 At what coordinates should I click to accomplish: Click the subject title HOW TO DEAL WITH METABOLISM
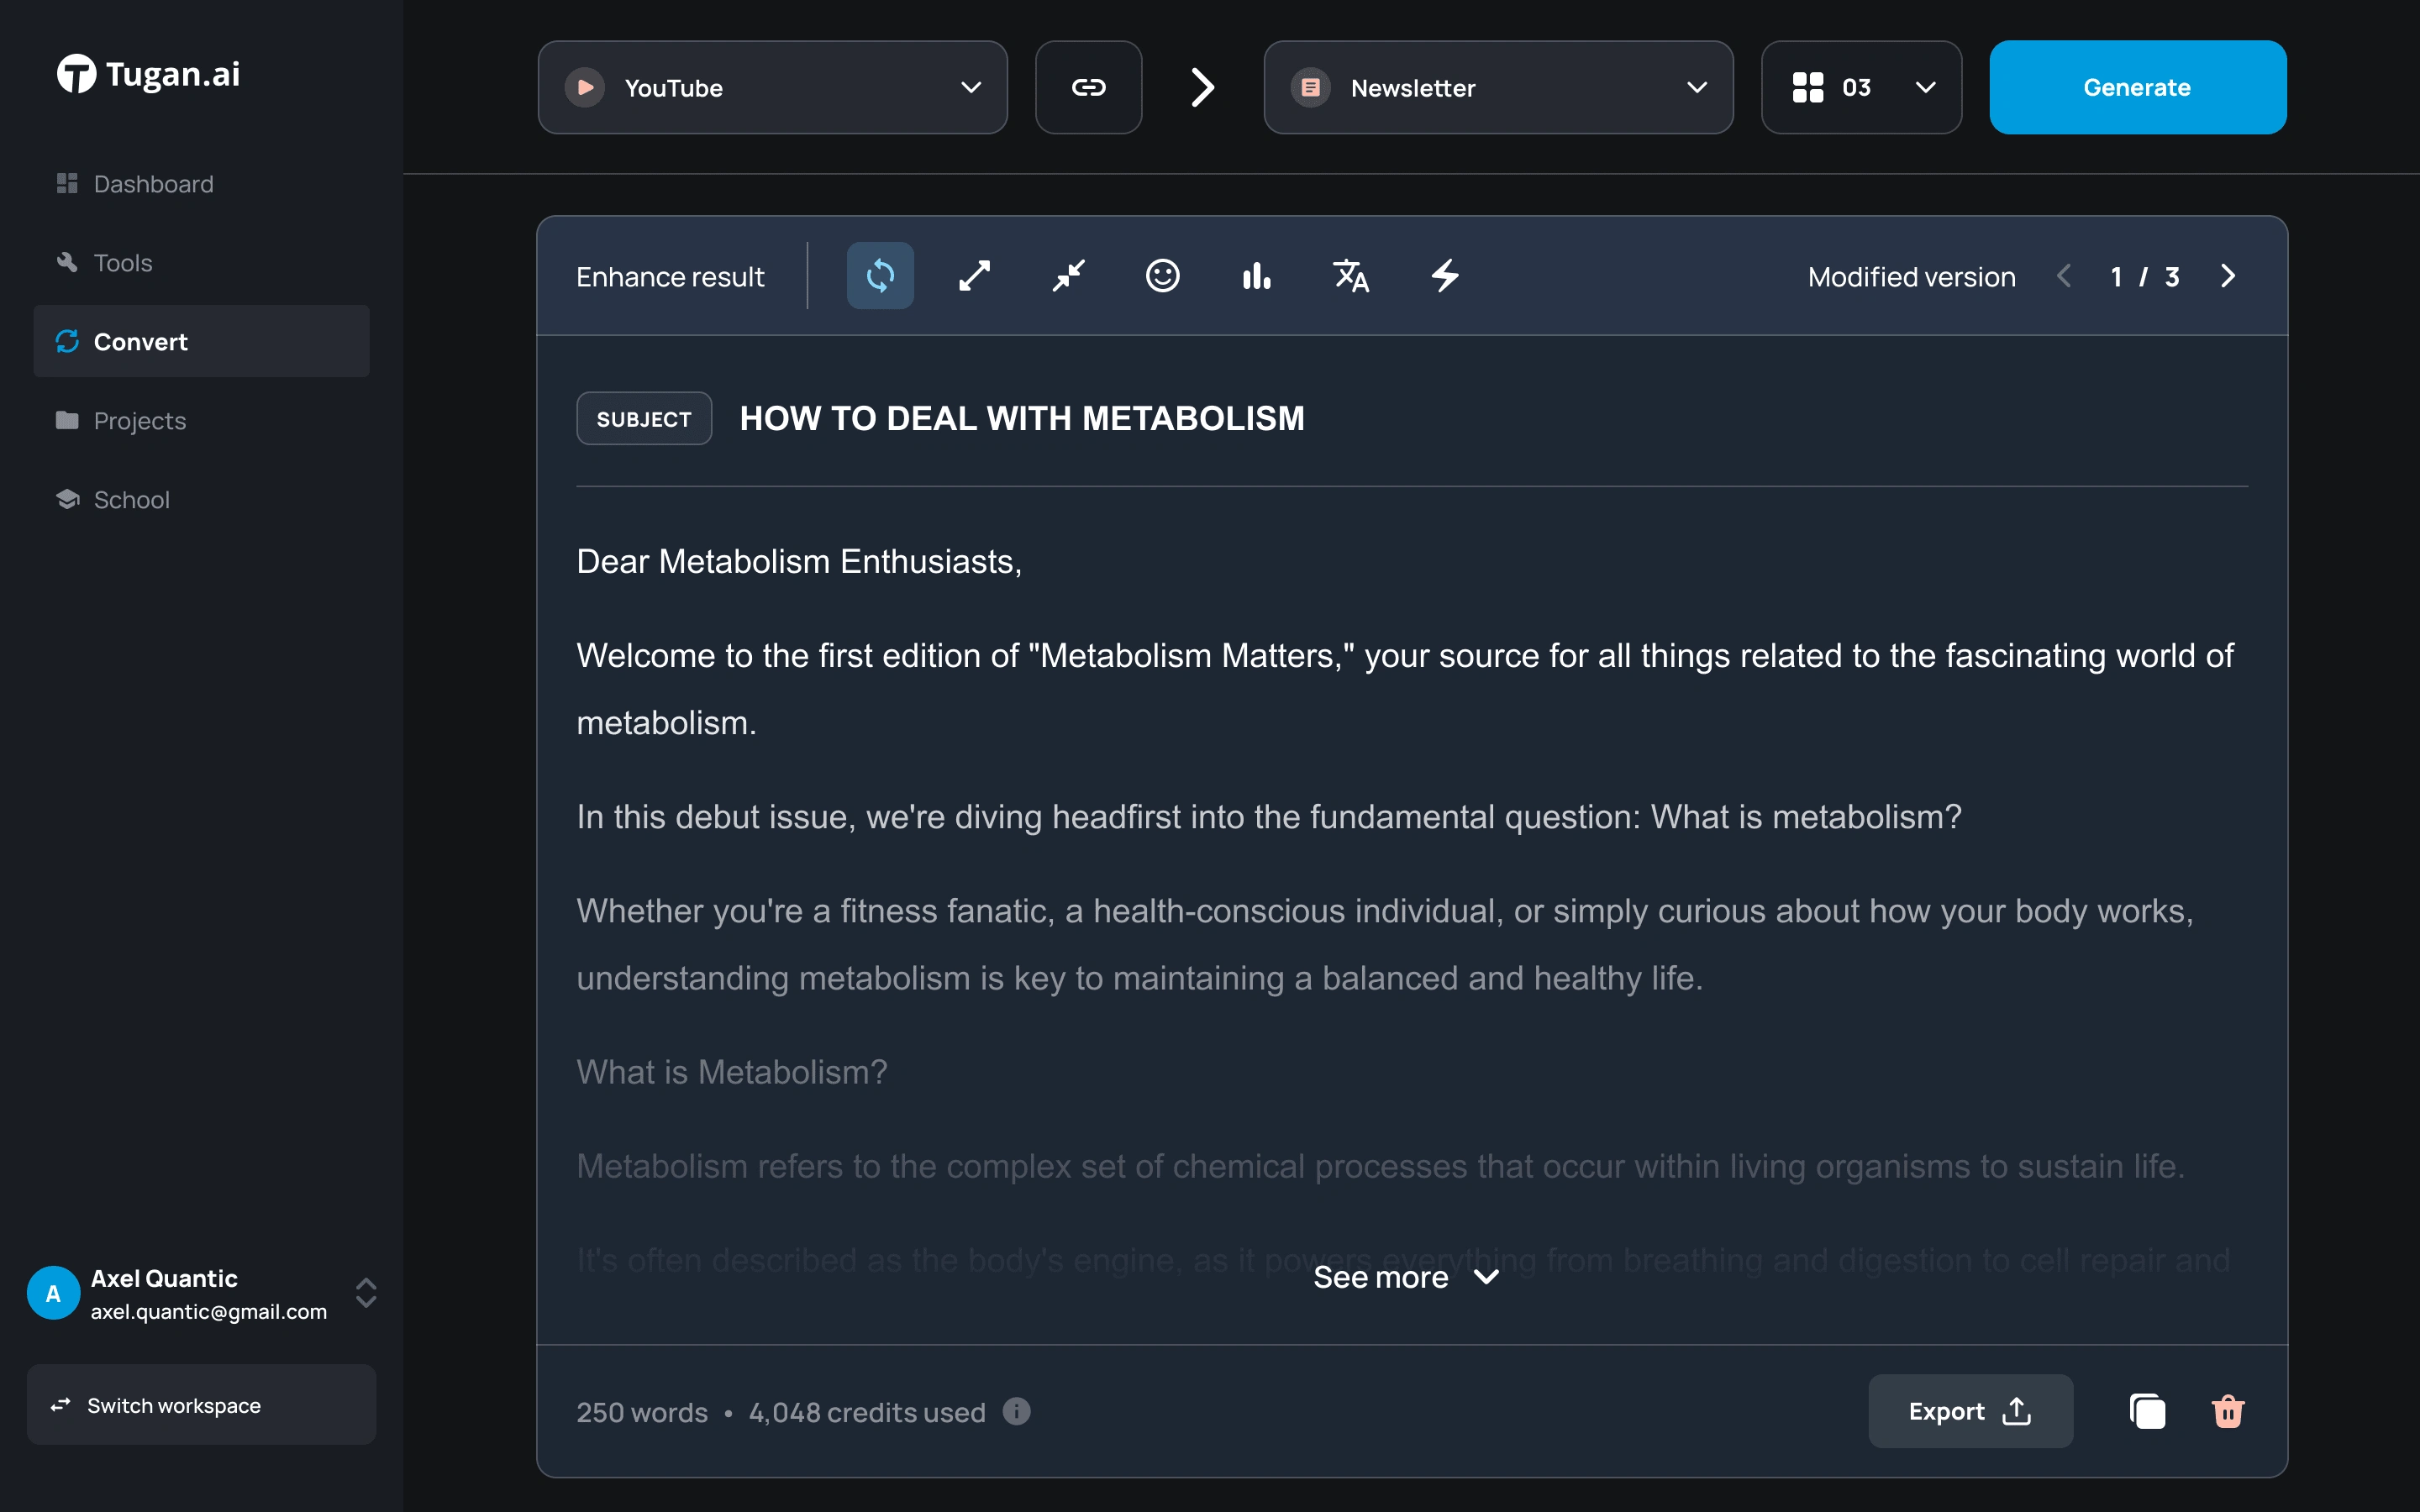tap(1022, 419)
